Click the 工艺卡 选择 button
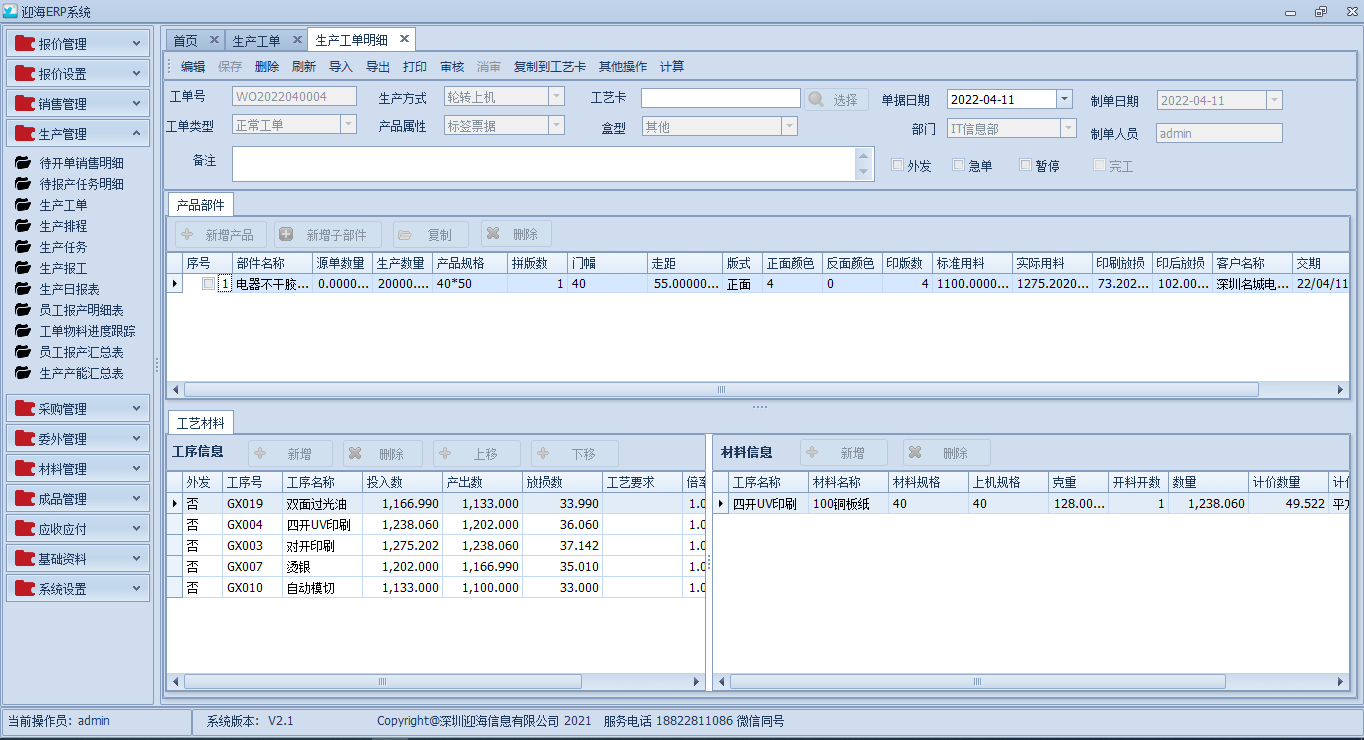 tap(837, 100)
